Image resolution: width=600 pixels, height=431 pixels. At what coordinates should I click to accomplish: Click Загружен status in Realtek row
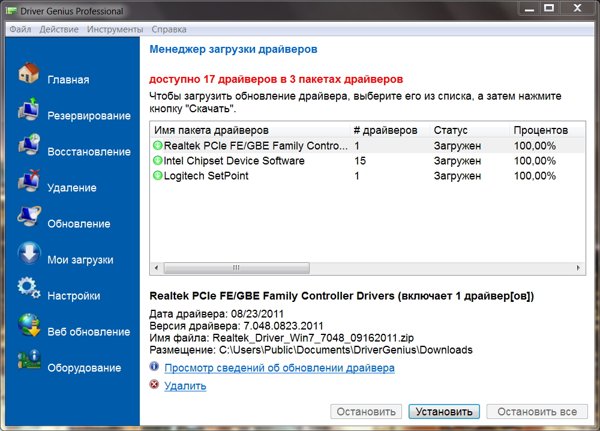coord(457,146)
